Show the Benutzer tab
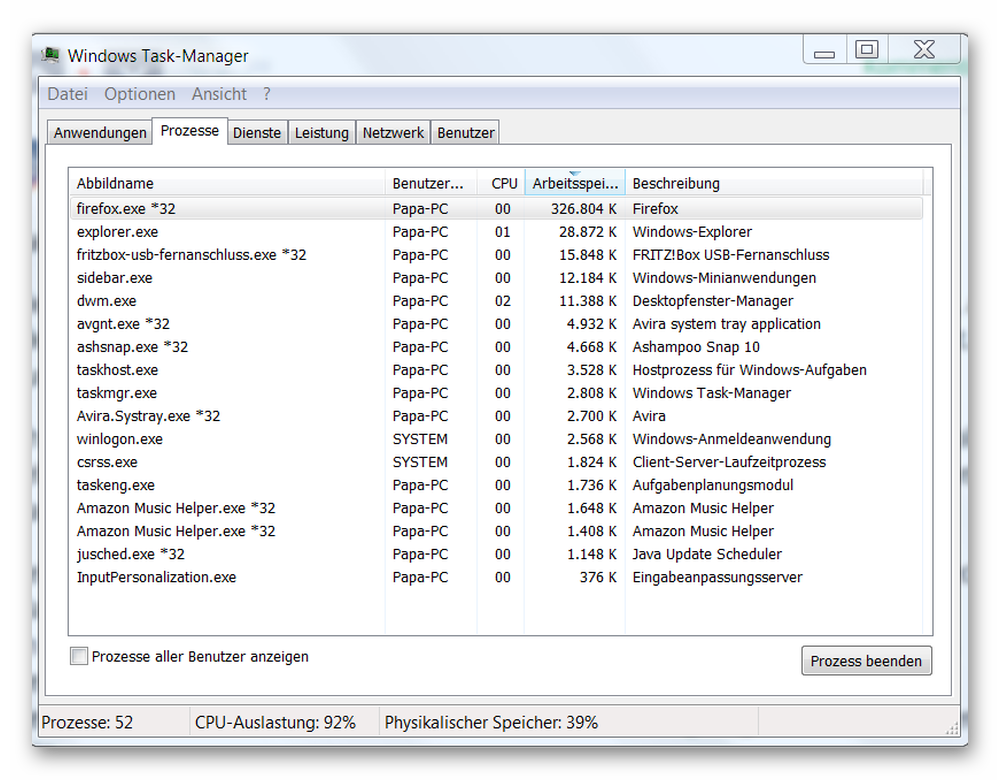Image resolution: width=1000 pixels, height=780 pixels. (x=466, y=133)
